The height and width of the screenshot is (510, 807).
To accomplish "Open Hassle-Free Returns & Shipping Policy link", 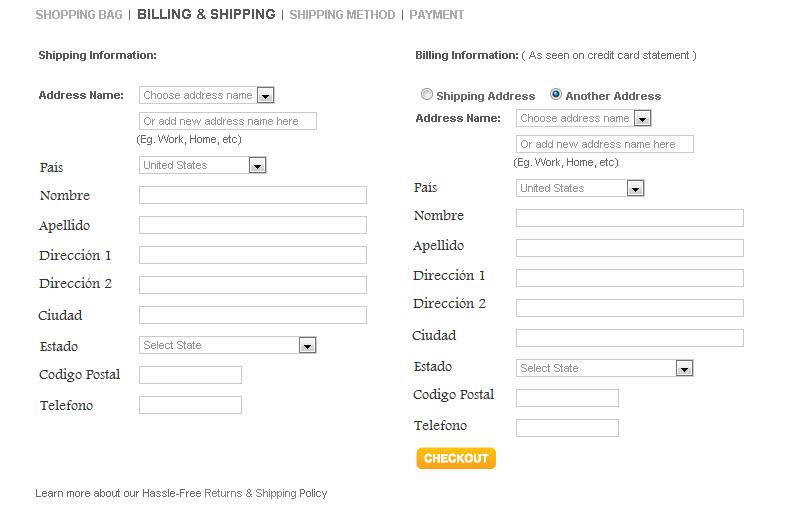I will [234, 493].
